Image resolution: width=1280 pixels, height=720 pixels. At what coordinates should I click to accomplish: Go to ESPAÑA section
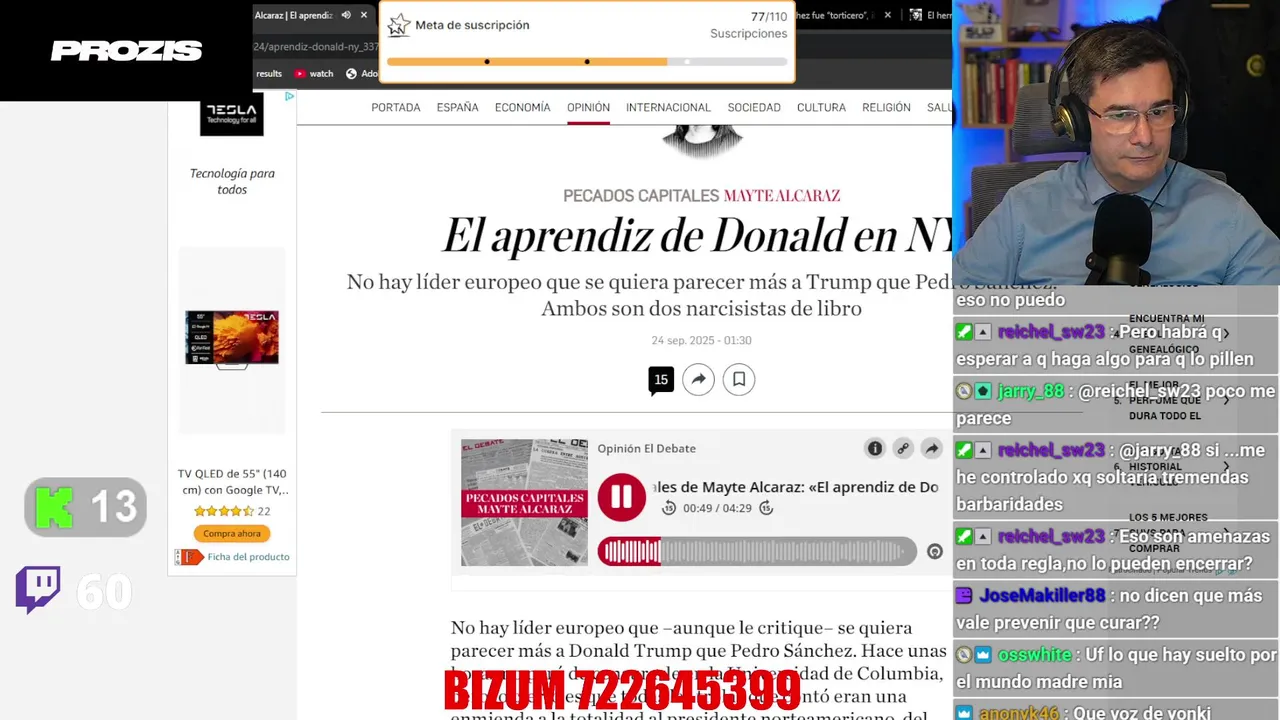pos(457,108)
